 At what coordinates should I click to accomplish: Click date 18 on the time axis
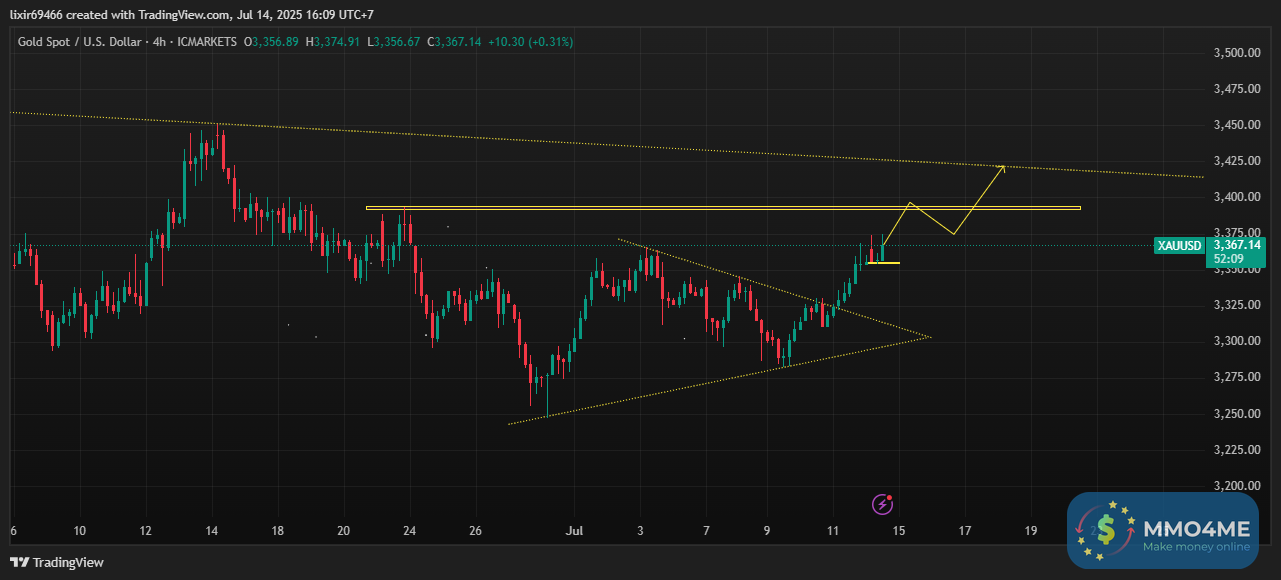(278, 530)
